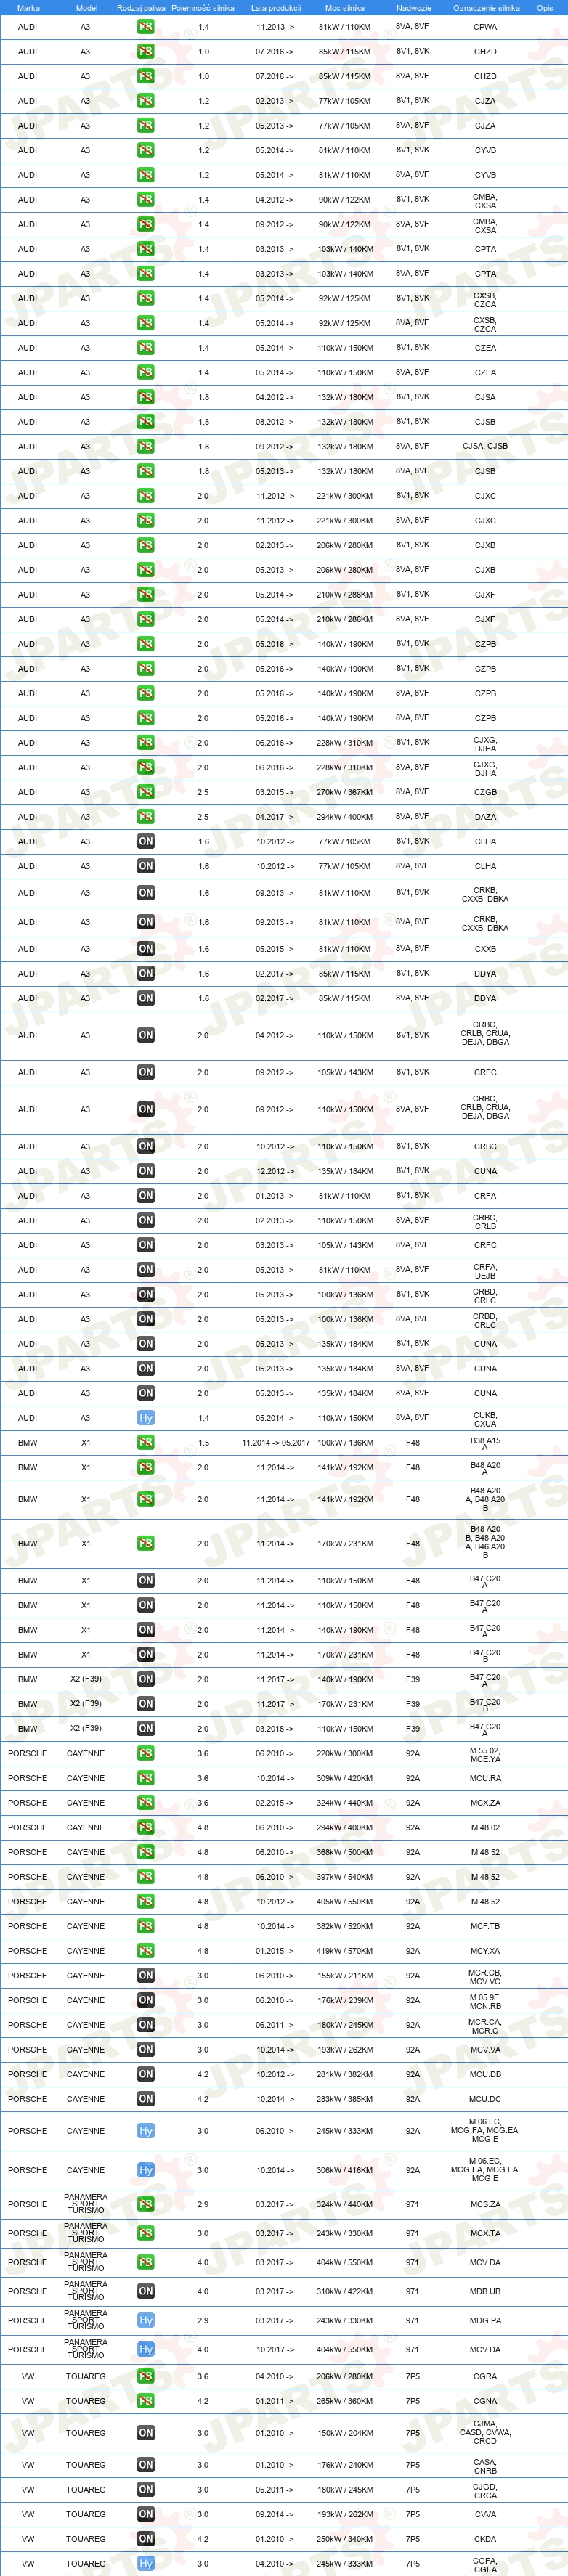Click petrol icon in Cayenne MCX.ZA row

pyautogui.click(x=146, y=1803)
